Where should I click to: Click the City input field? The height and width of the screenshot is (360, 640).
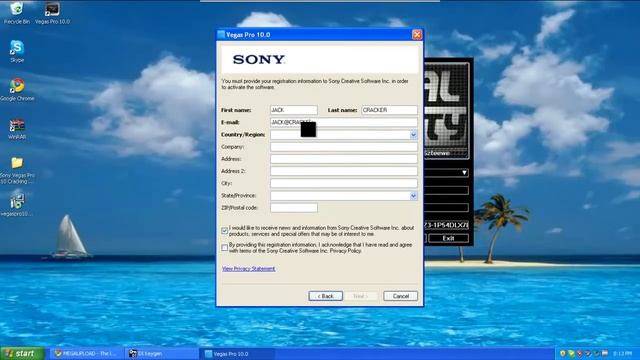[344, 183]
